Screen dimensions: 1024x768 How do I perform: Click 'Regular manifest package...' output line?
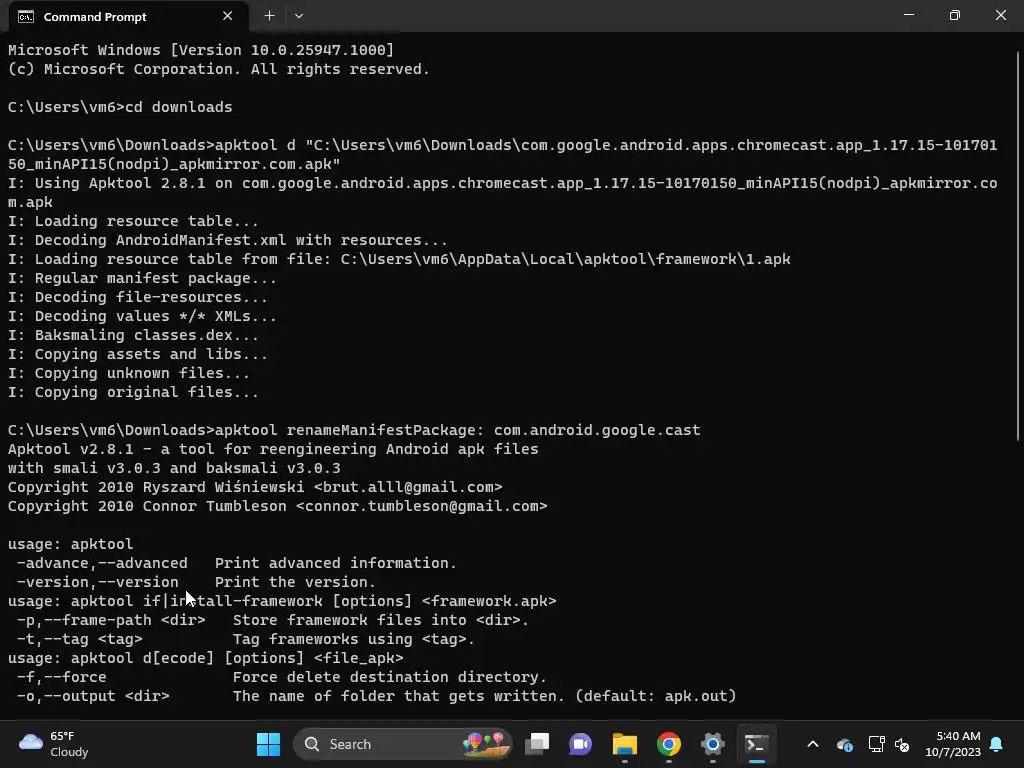[x=142, y=278]
